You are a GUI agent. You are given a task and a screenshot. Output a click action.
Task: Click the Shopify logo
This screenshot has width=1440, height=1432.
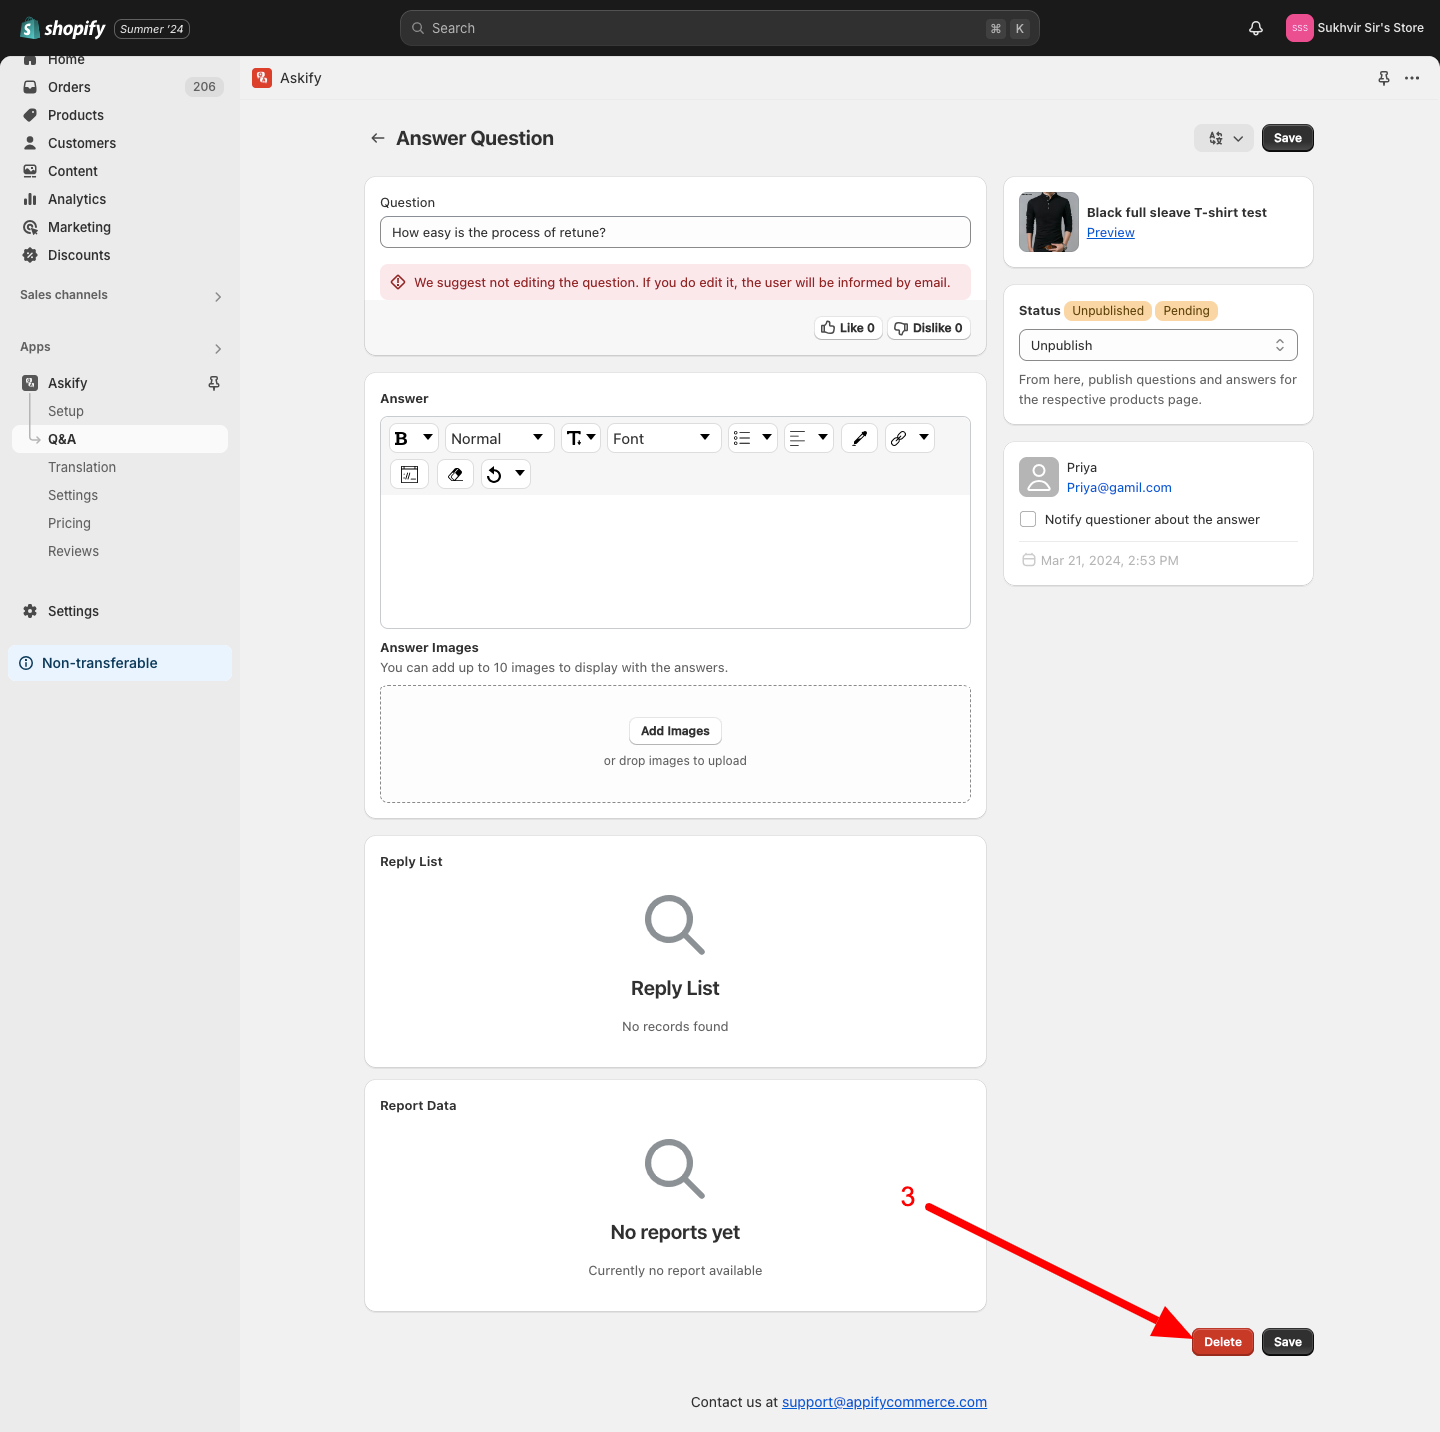(x=63, y=28)
